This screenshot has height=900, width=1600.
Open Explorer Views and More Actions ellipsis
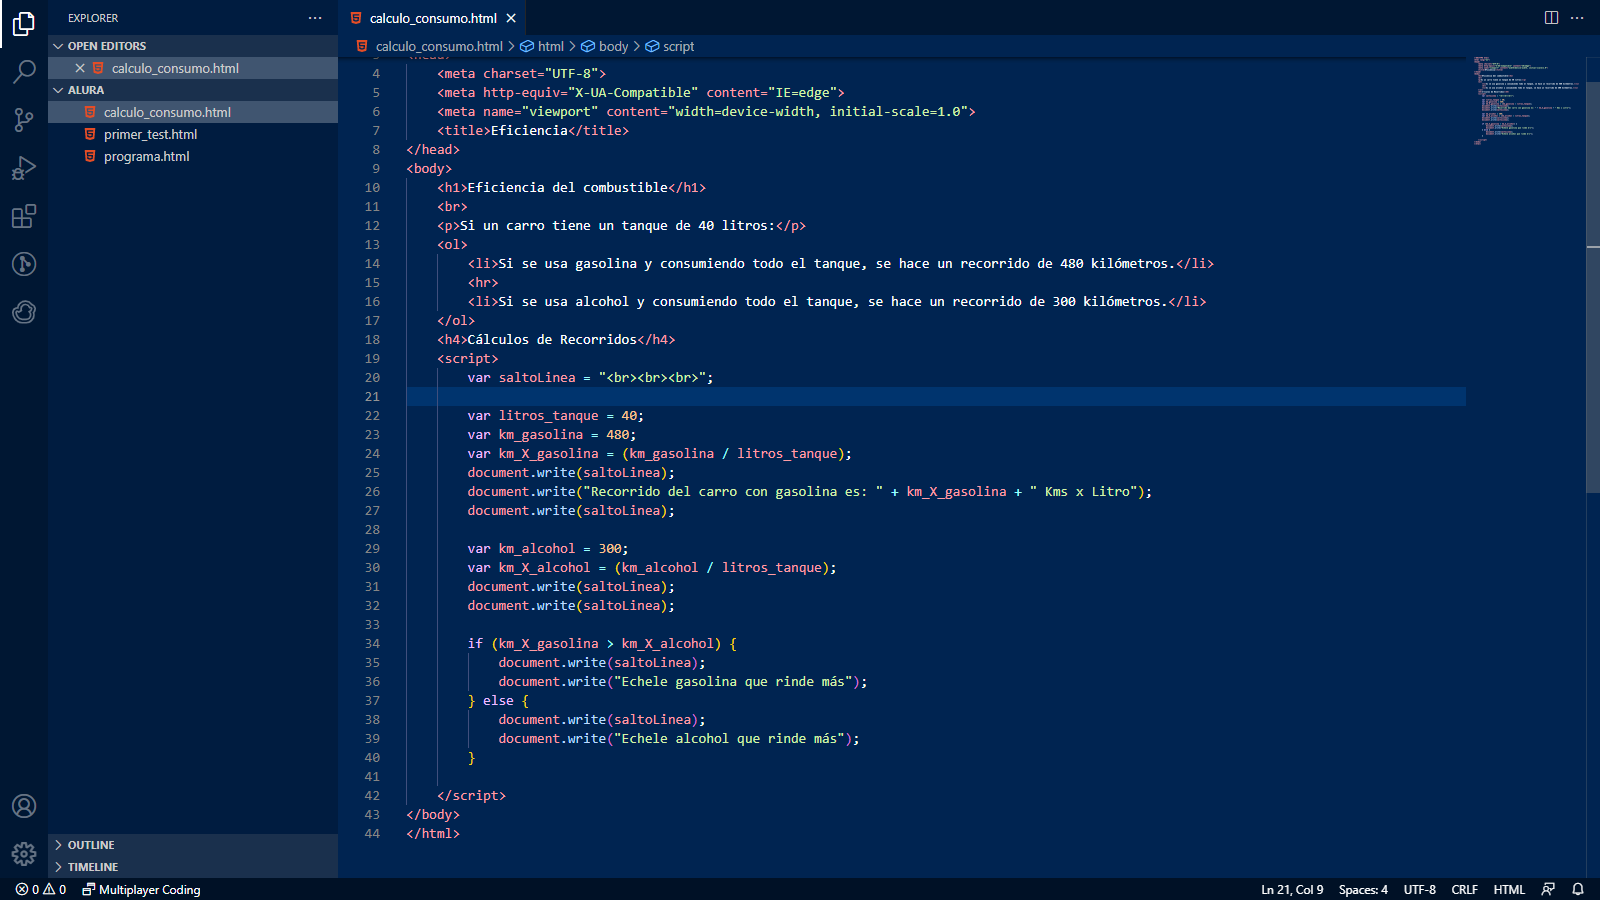(x=315, y=18)
